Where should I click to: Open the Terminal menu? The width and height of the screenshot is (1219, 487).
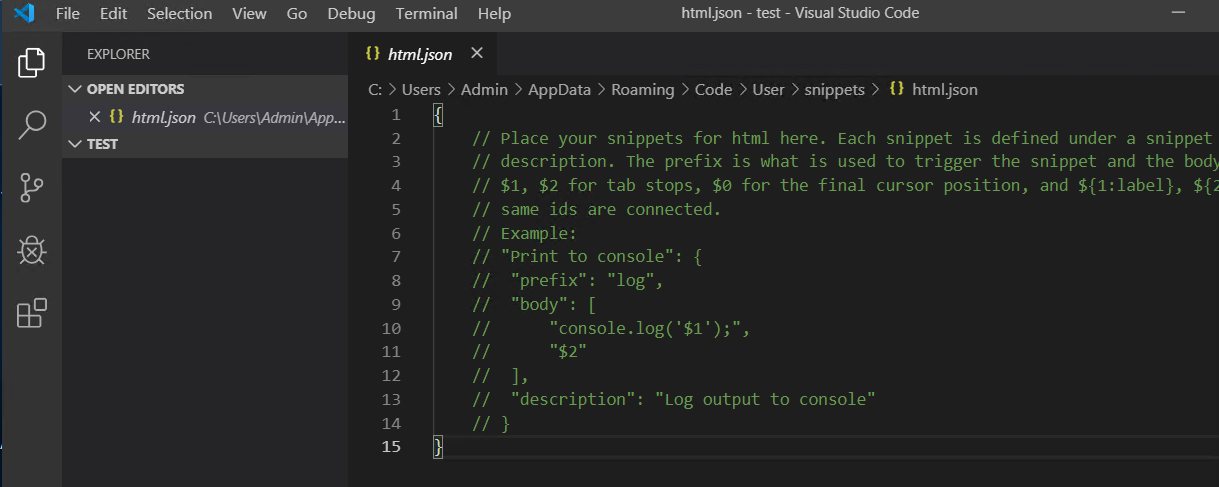427,14
